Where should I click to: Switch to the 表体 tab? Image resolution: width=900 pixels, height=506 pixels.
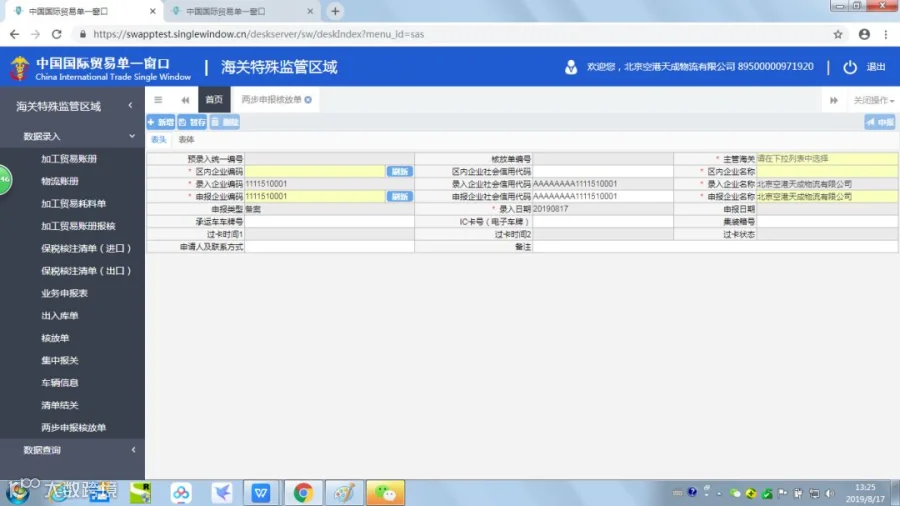click(186, 140)
